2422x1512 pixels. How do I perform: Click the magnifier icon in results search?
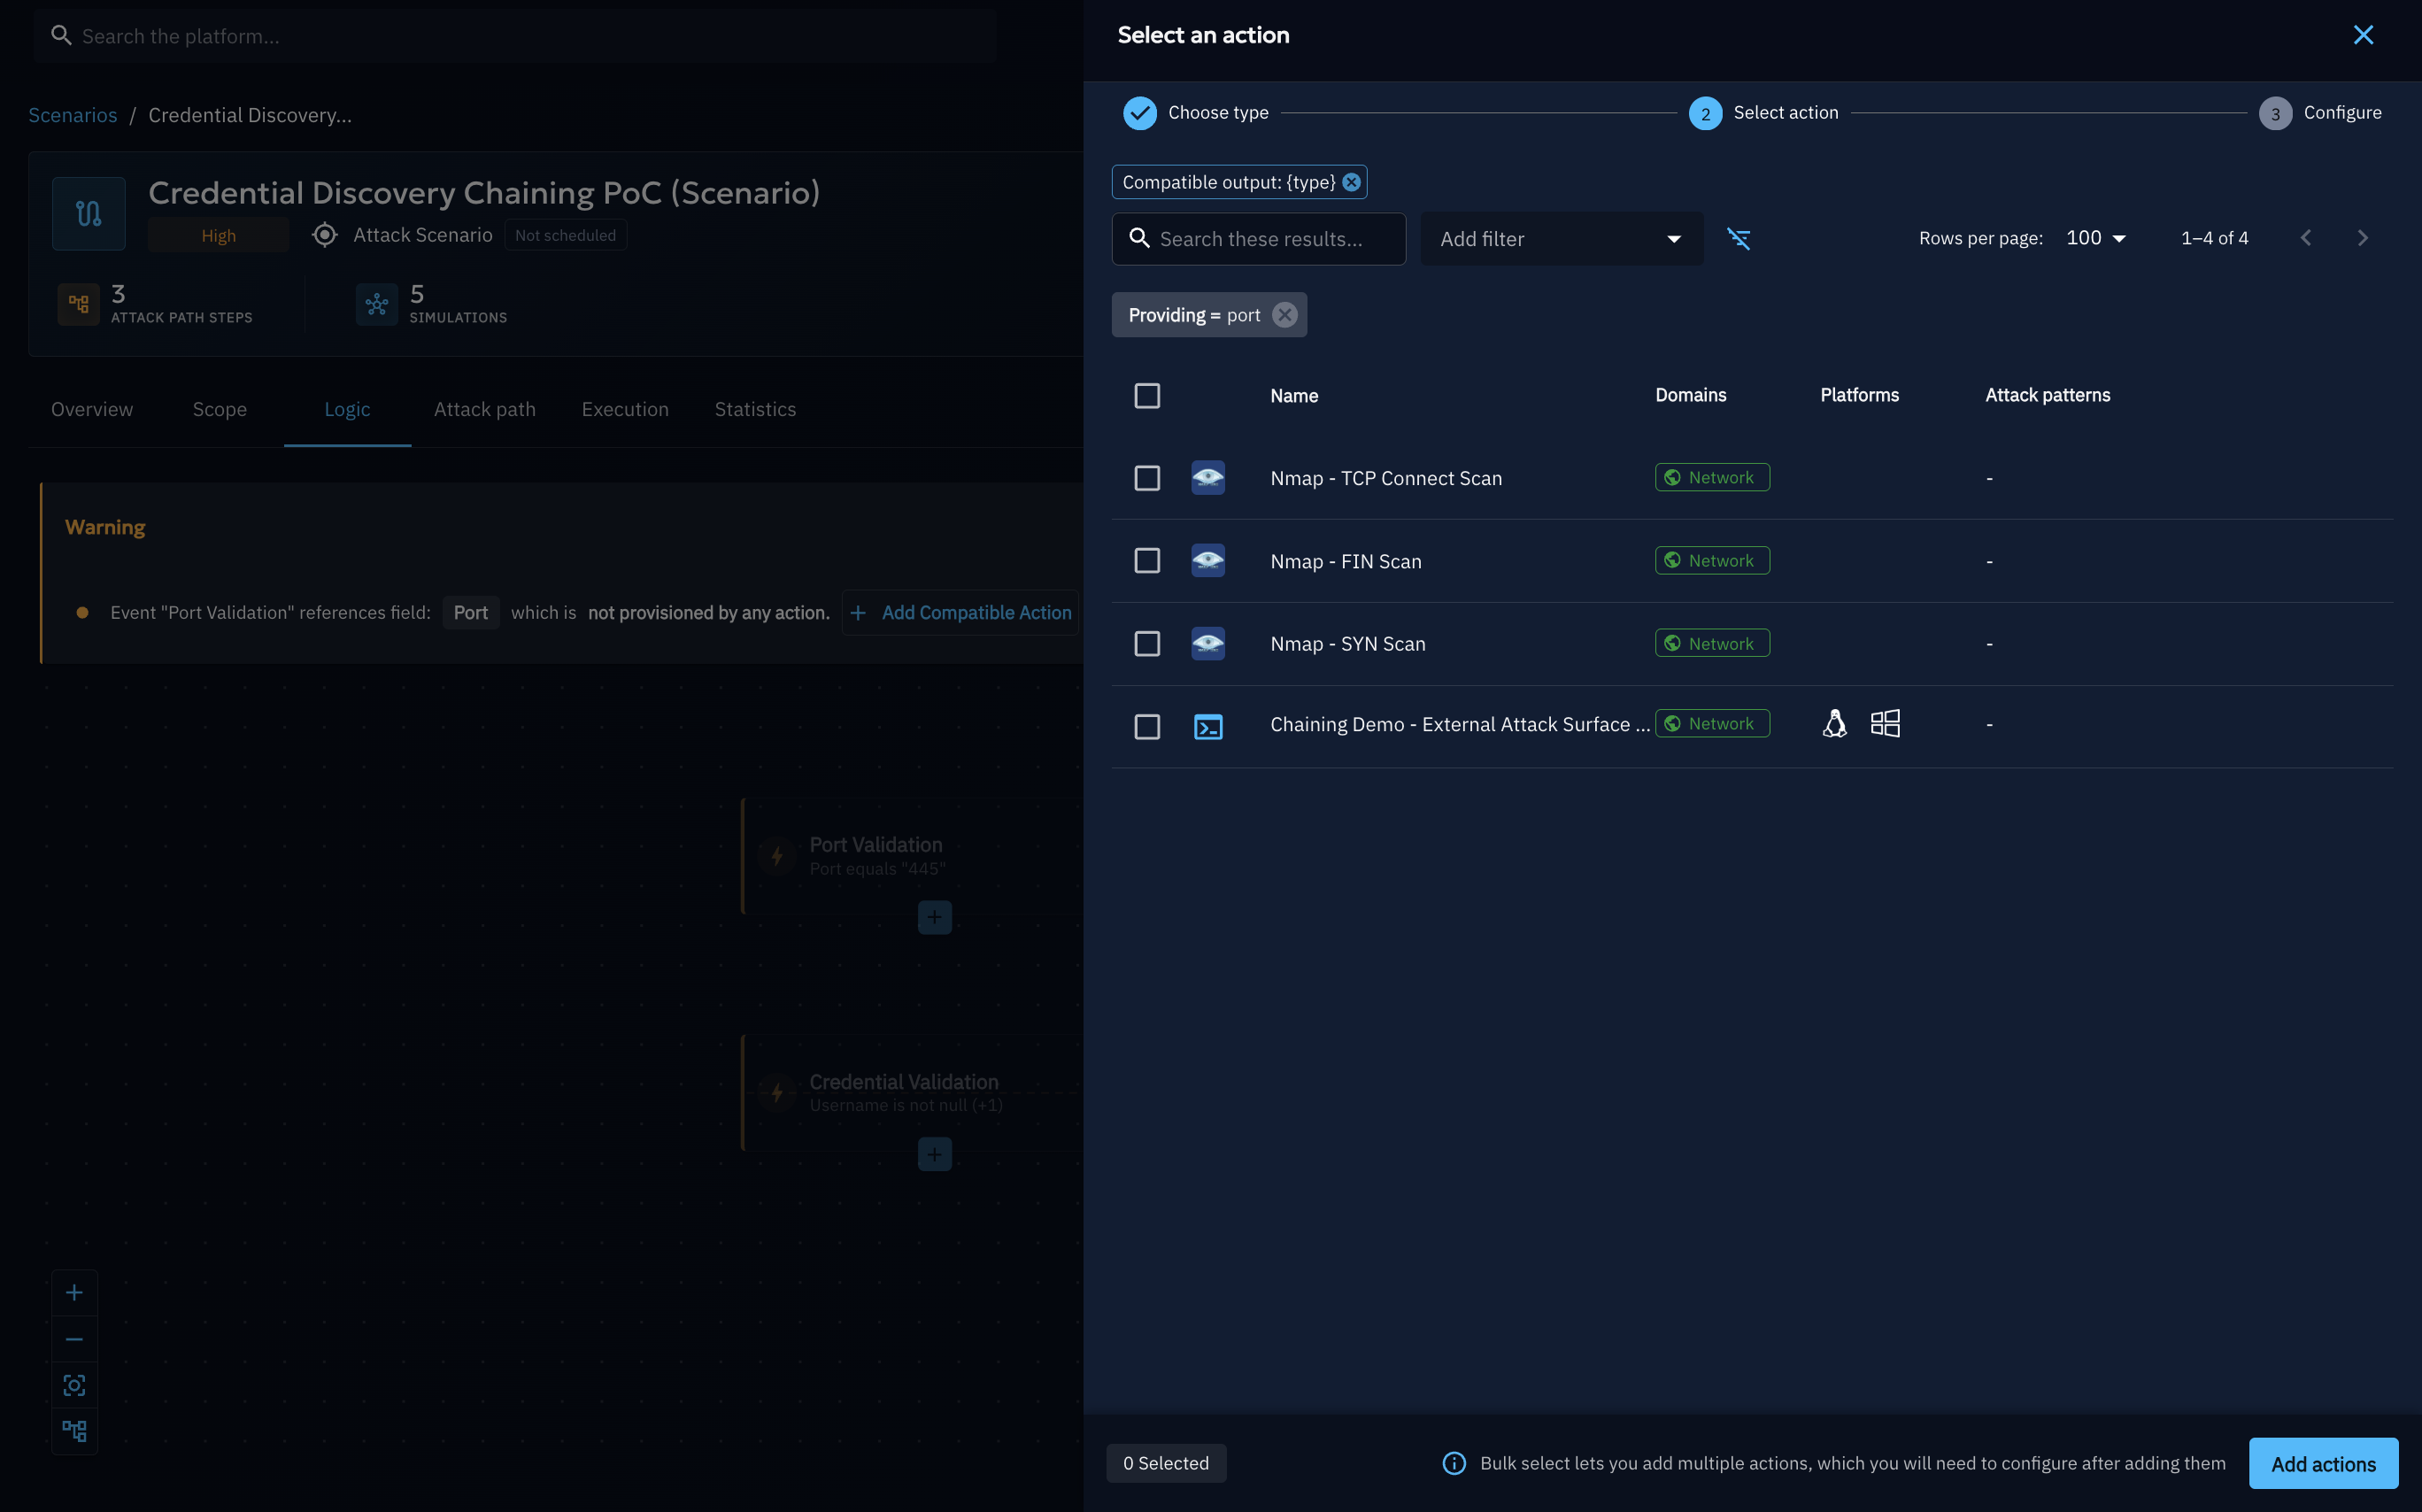[1139, 238]
